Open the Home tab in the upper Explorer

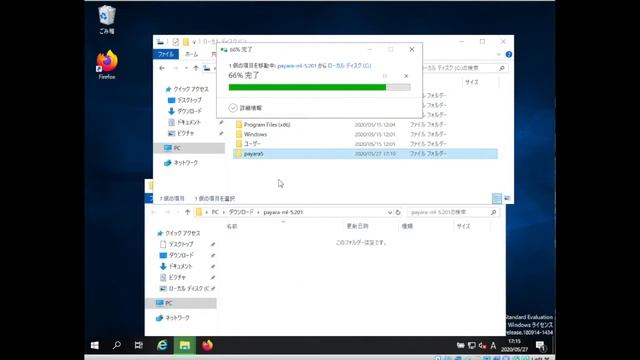[x=191, y=54]
